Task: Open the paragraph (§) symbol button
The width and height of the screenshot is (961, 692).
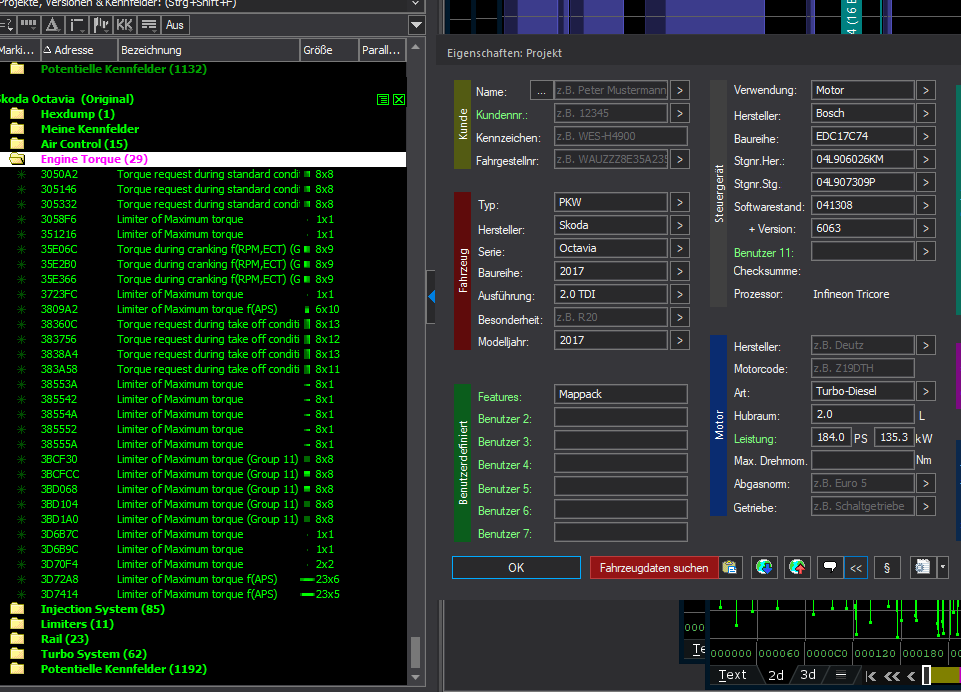Action: (x=887, y=568)
